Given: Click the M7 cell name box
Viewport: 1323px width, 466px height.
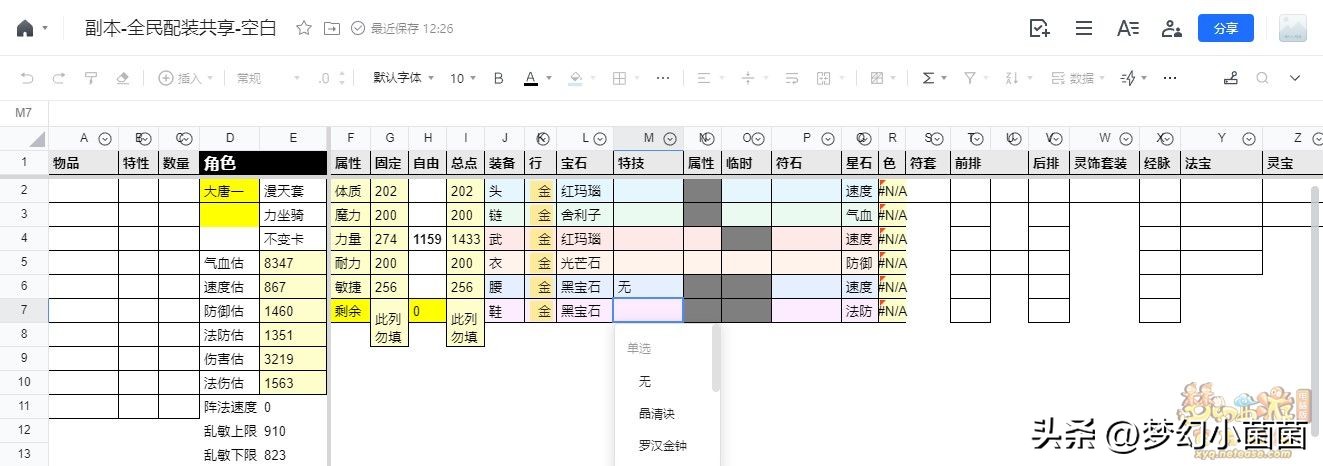Looking at the screenshot, I should pyautogui.click(x=24, y=113).
